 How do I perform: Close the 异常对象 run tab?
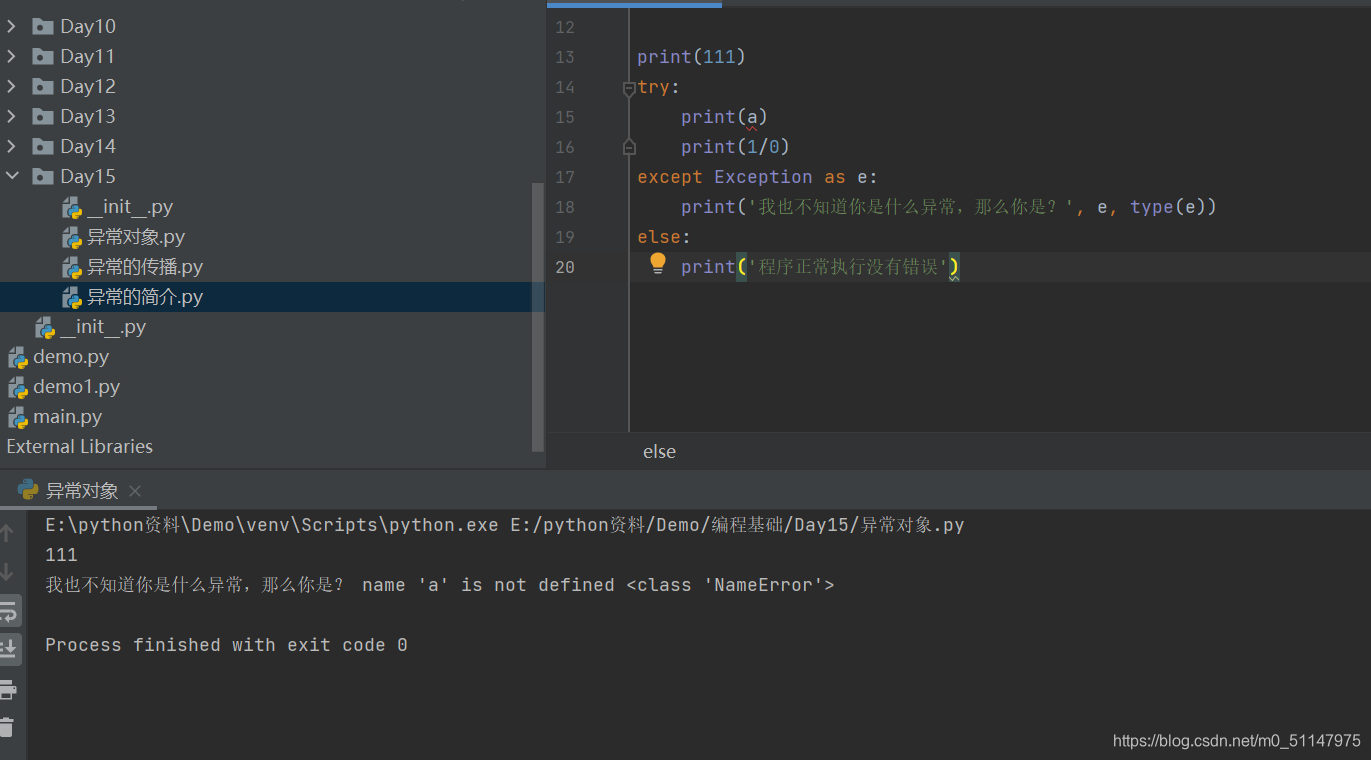click(135, 491)
